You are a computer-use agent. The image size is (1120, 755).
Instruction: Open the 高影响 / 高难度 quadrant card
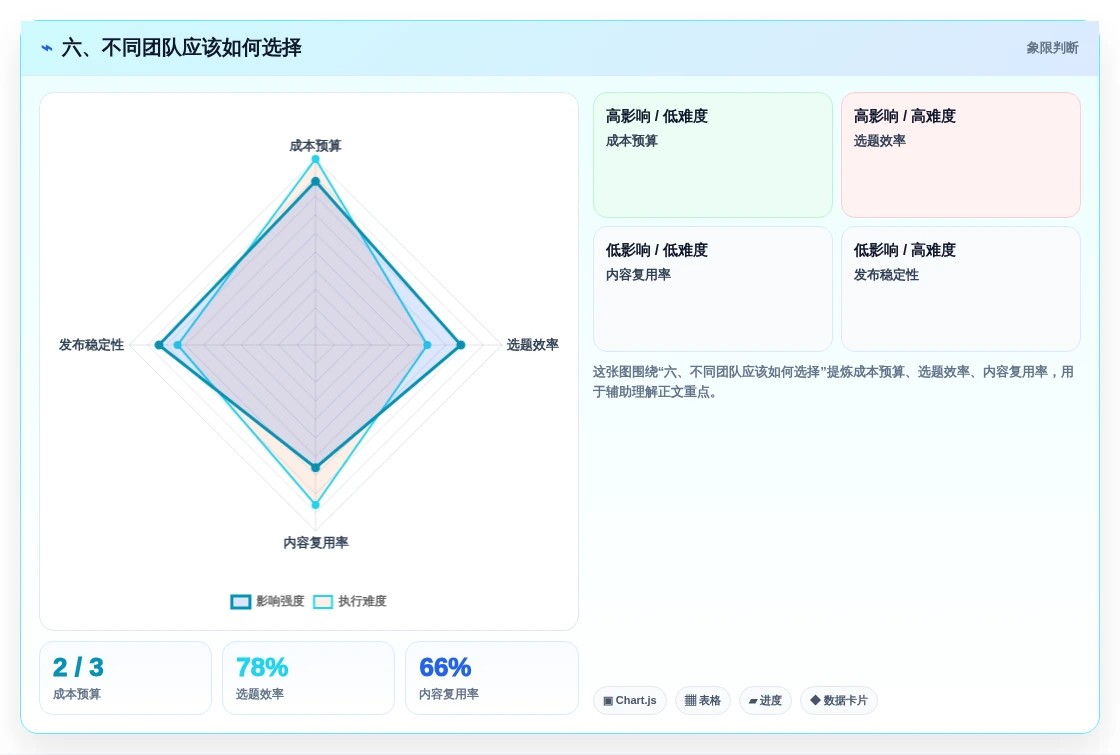click(961, 155)
